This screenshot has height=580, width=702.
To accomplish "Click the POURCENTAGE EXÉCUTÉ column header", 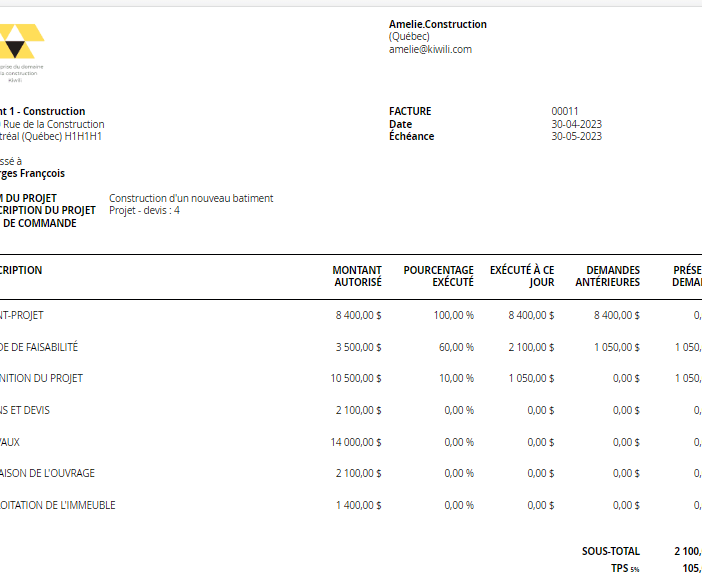I will (438, 276).
